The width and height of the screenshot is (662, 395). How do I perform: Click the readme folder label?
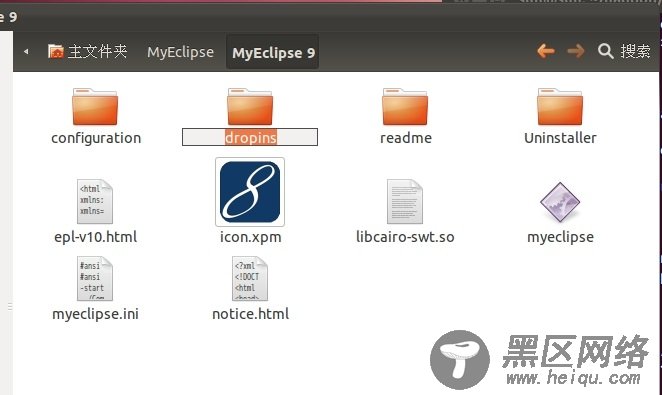click(406, 138)
